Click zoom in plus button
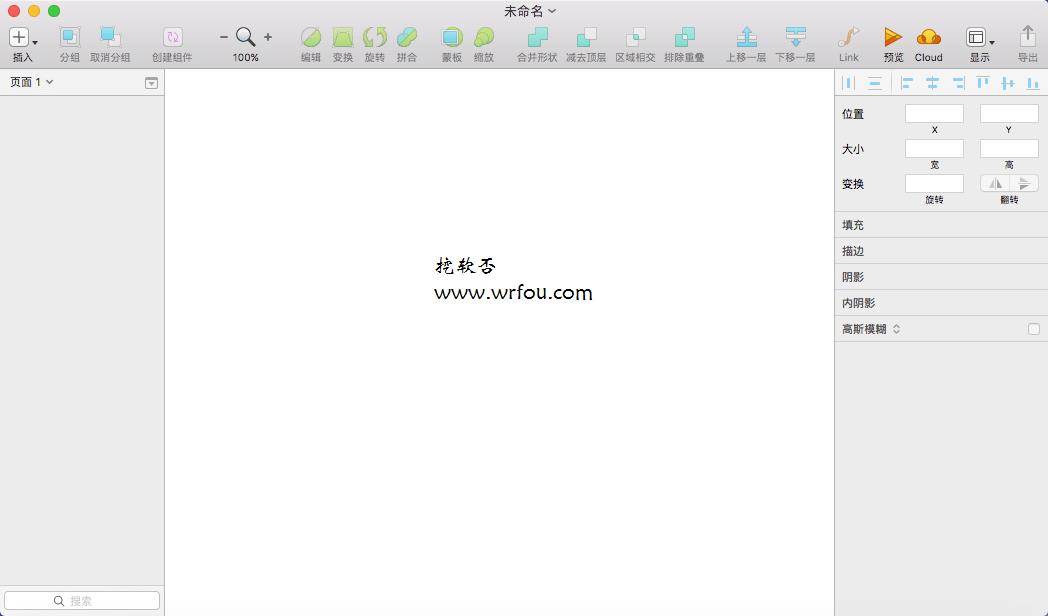 (268, 37)
